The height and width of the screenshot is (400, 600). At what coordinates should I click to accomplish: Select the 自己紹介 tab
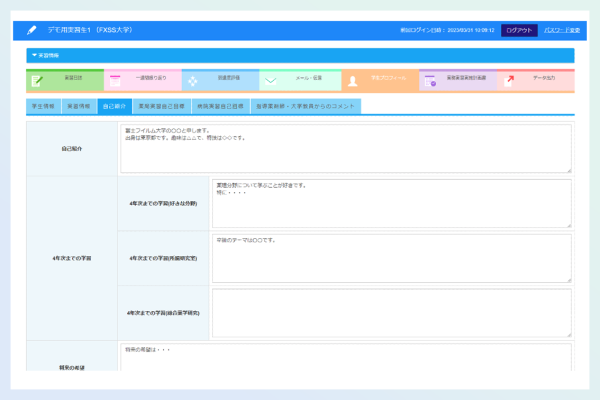(115, 105)
